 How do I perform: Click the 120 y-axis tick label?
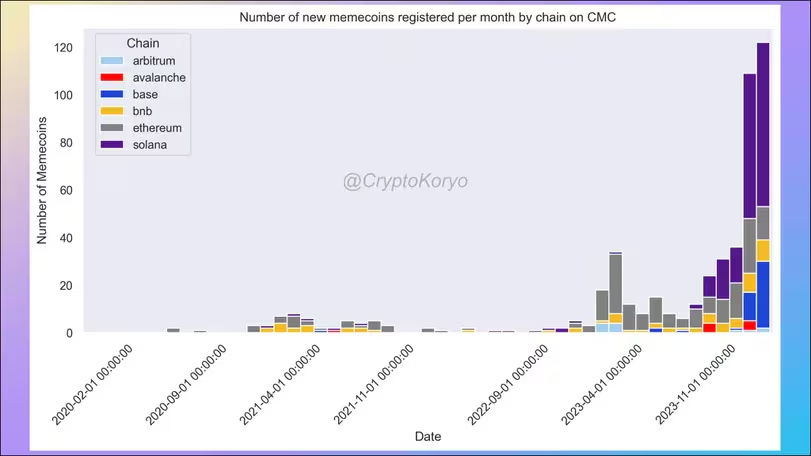[63, 48]
